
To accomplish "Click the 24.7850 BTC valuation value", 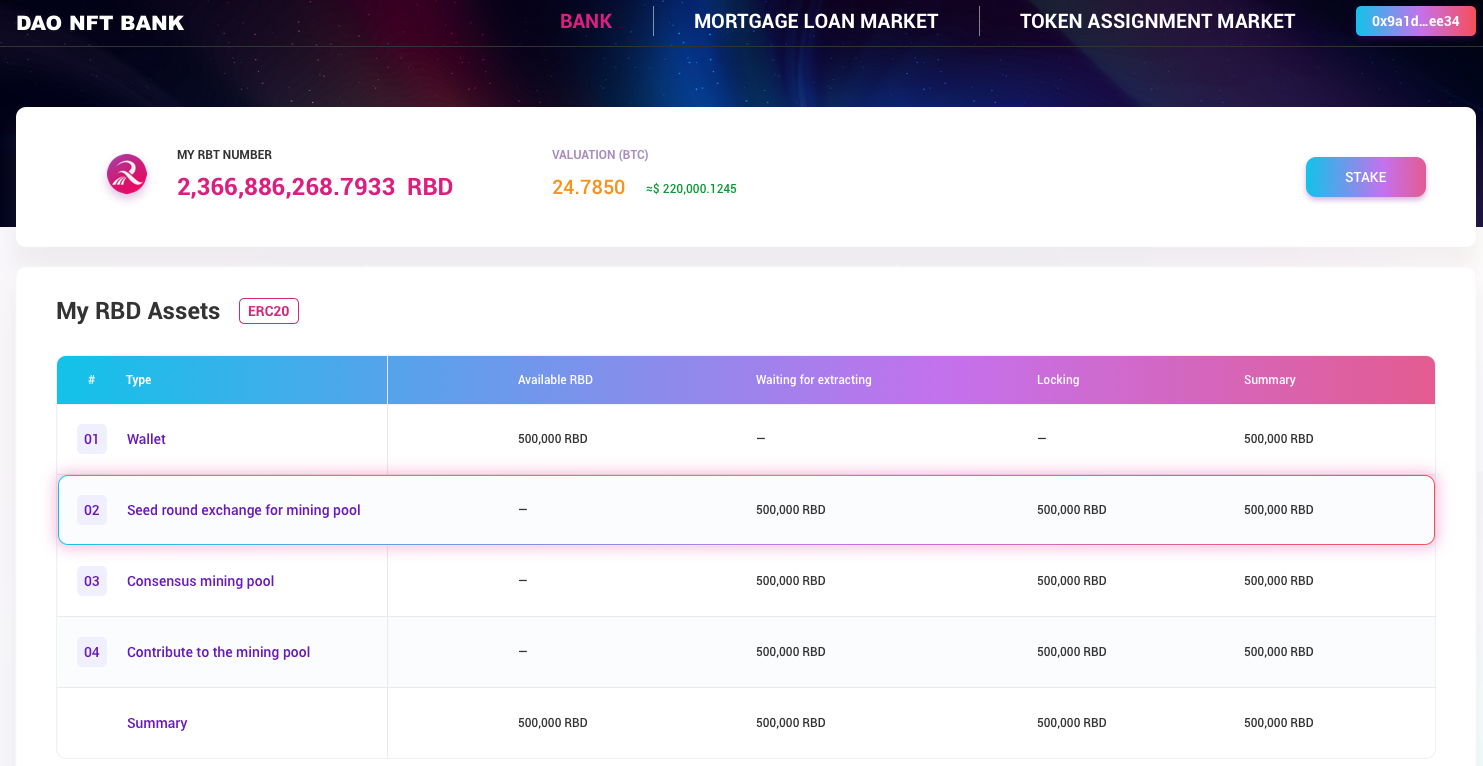I will pos(589,187).
